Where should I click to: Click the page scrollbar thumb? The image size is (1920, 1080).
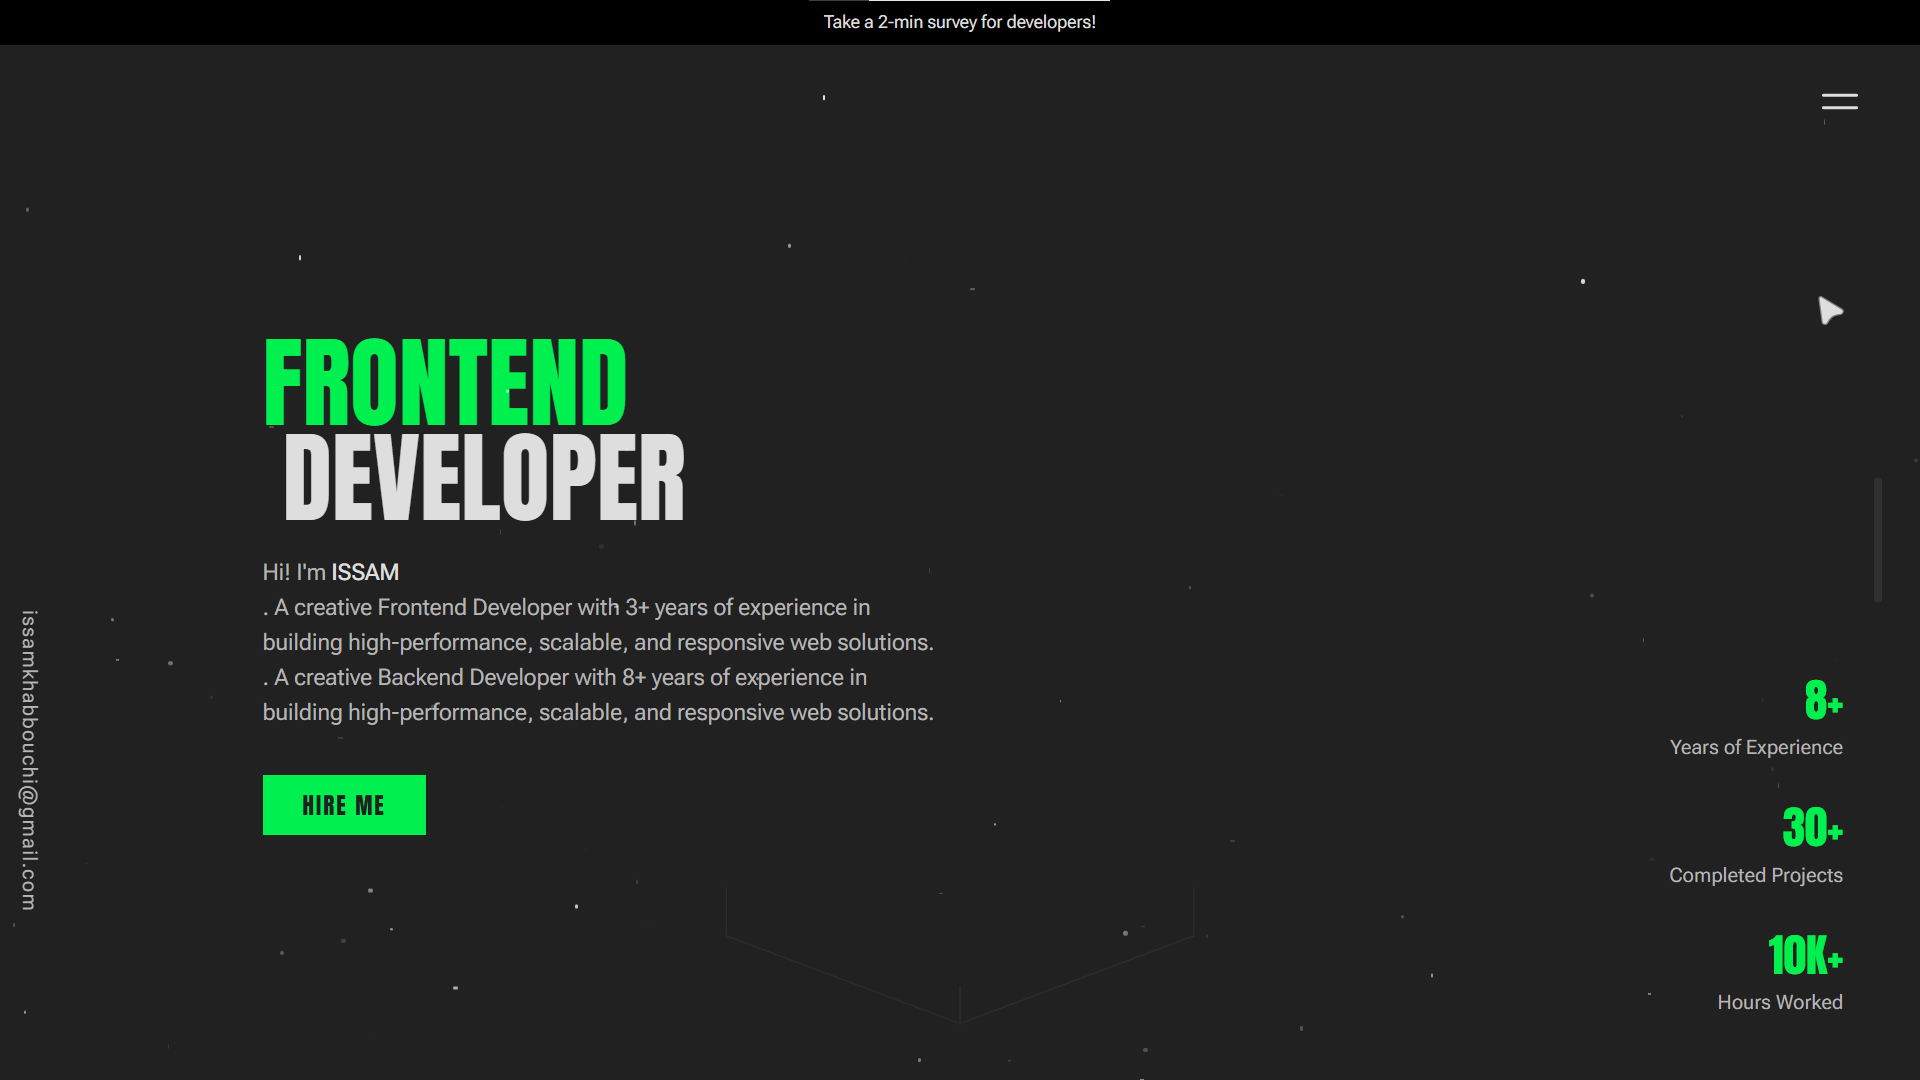1877,540
